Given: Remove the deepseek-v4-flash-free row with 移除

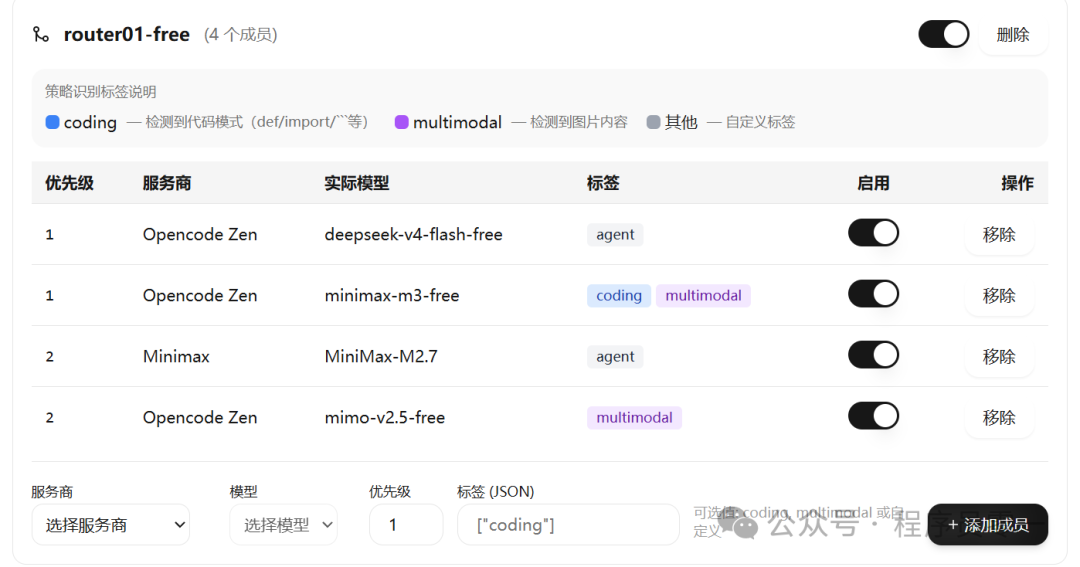Looking at the screenshot, I should click(x=999, y=234).
